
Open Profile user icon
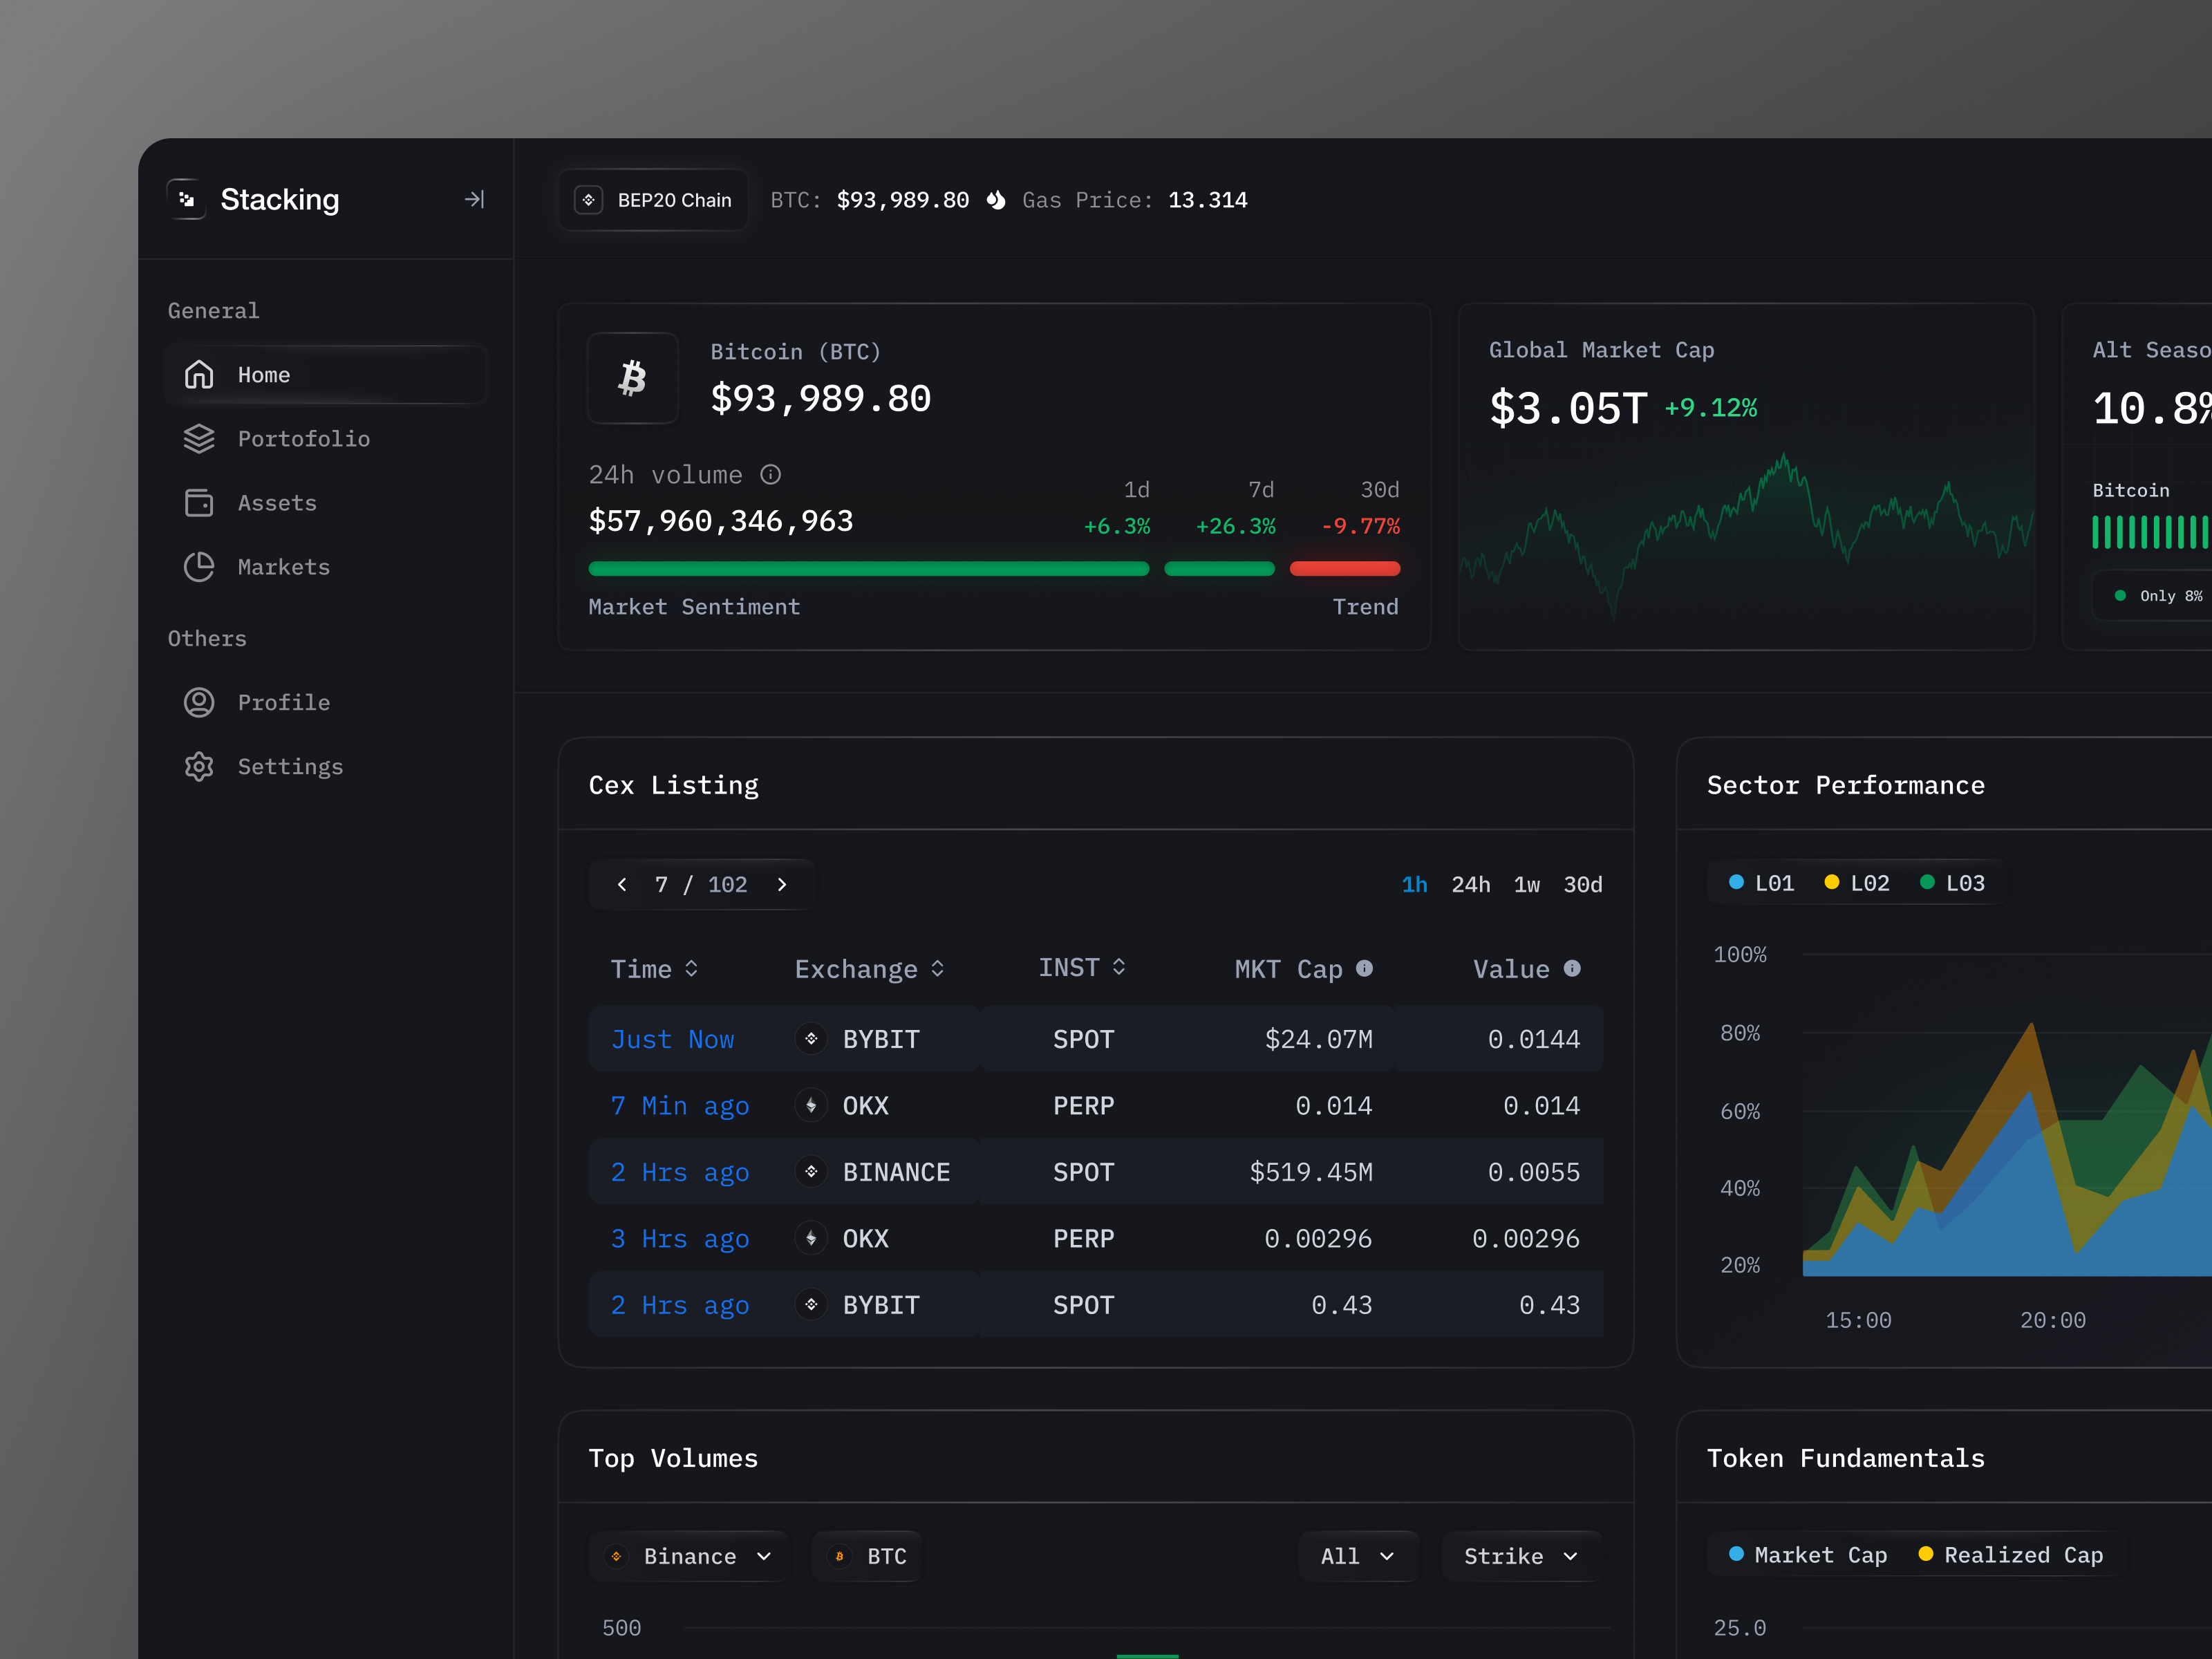coord(199,703)
